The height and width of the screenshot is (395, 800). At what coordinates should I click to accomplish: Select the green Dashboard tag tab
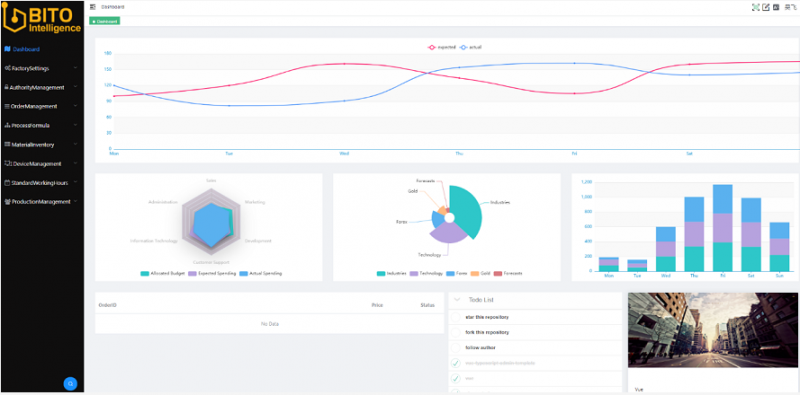point(105,21)
